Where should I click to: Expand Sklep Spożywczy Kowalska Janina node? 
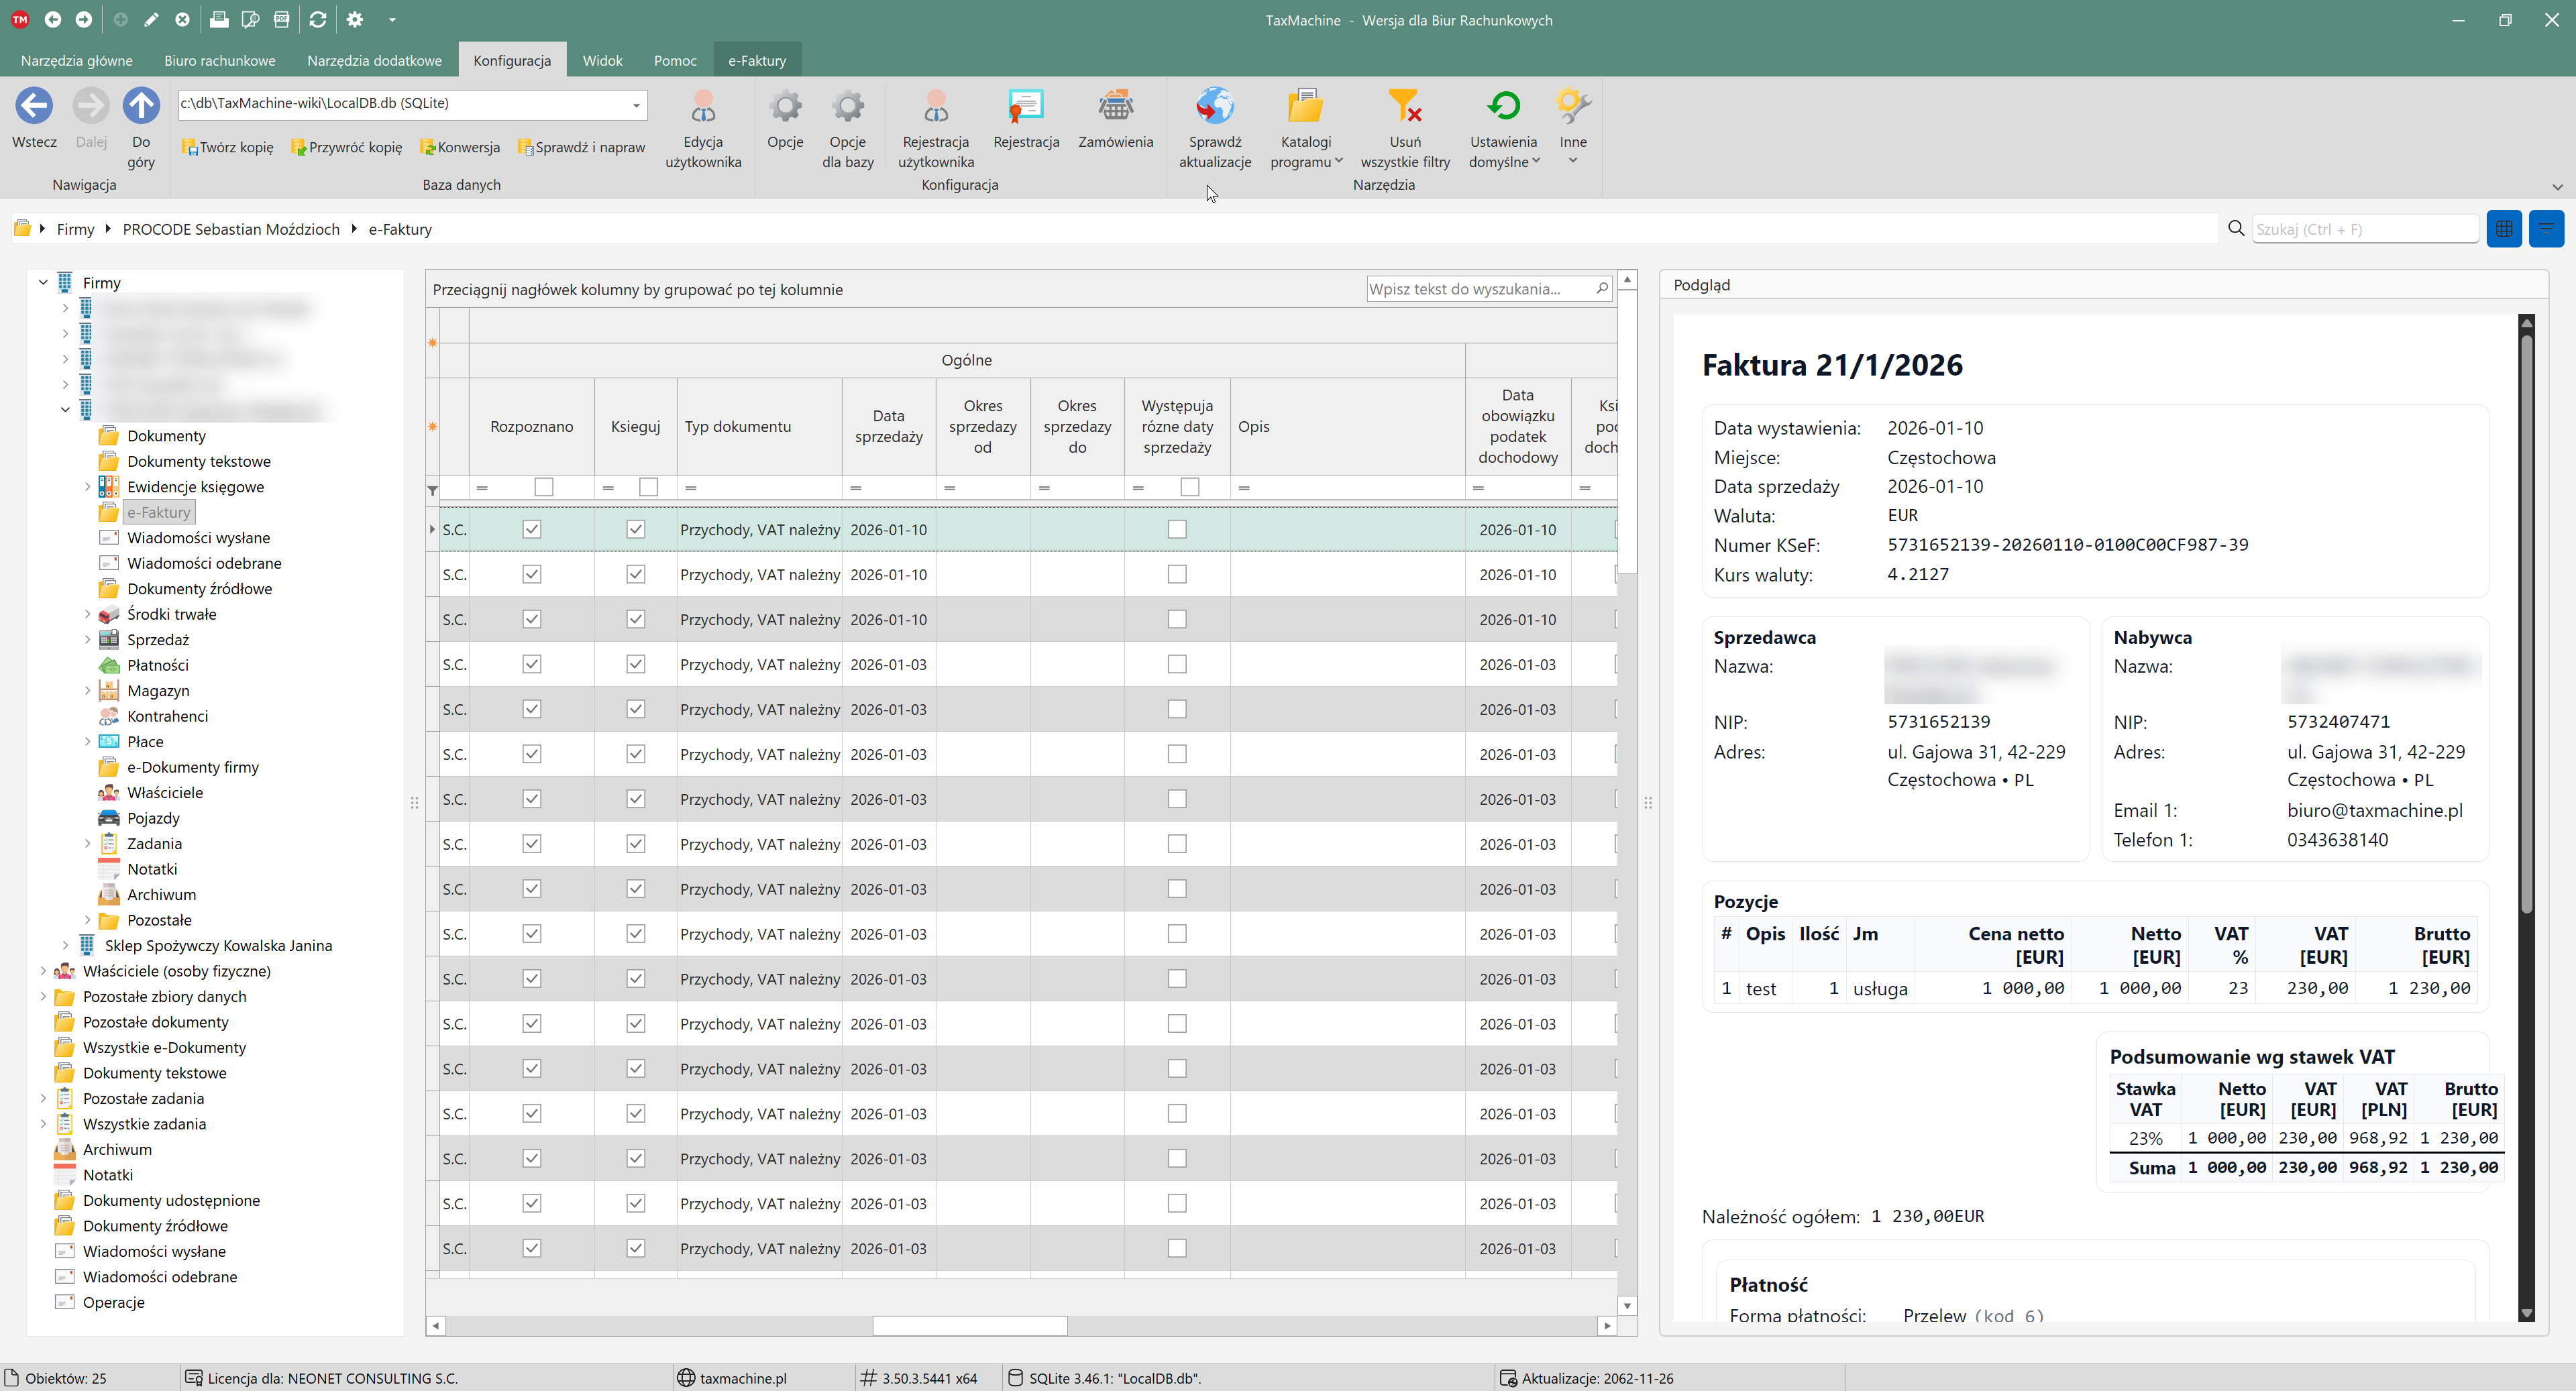pyautogui.click(x=66, y=946)
